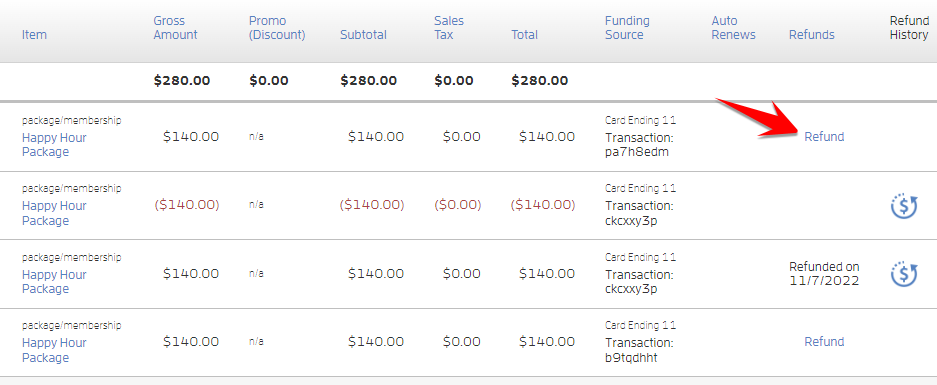Sort by Subtotal column header
The height and width of the screenshot is (385, 937).
[x=363, y=35]
